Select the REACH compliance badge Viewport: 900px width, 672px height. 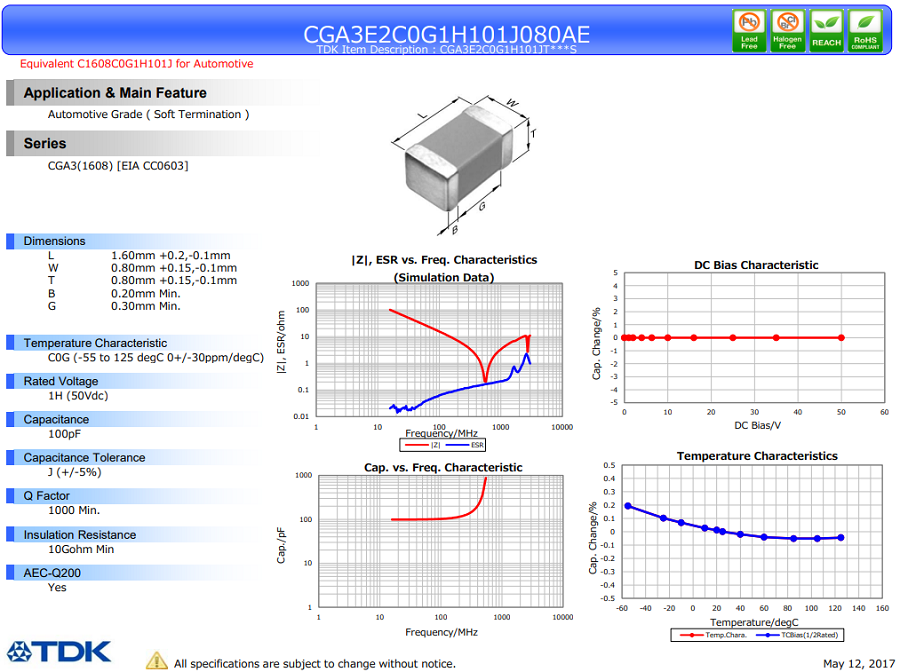point(827,31)
